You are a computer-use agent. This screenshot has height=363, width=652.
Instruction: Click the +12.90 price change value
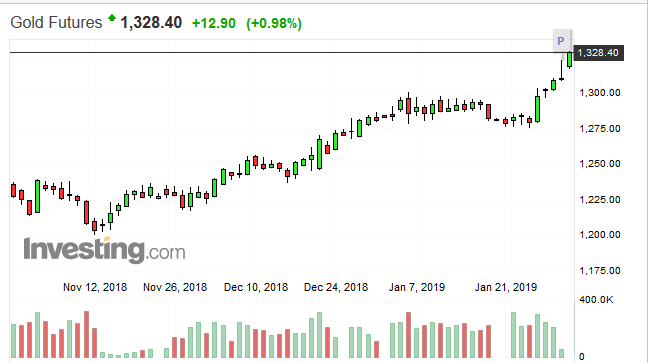click(214, 23)
